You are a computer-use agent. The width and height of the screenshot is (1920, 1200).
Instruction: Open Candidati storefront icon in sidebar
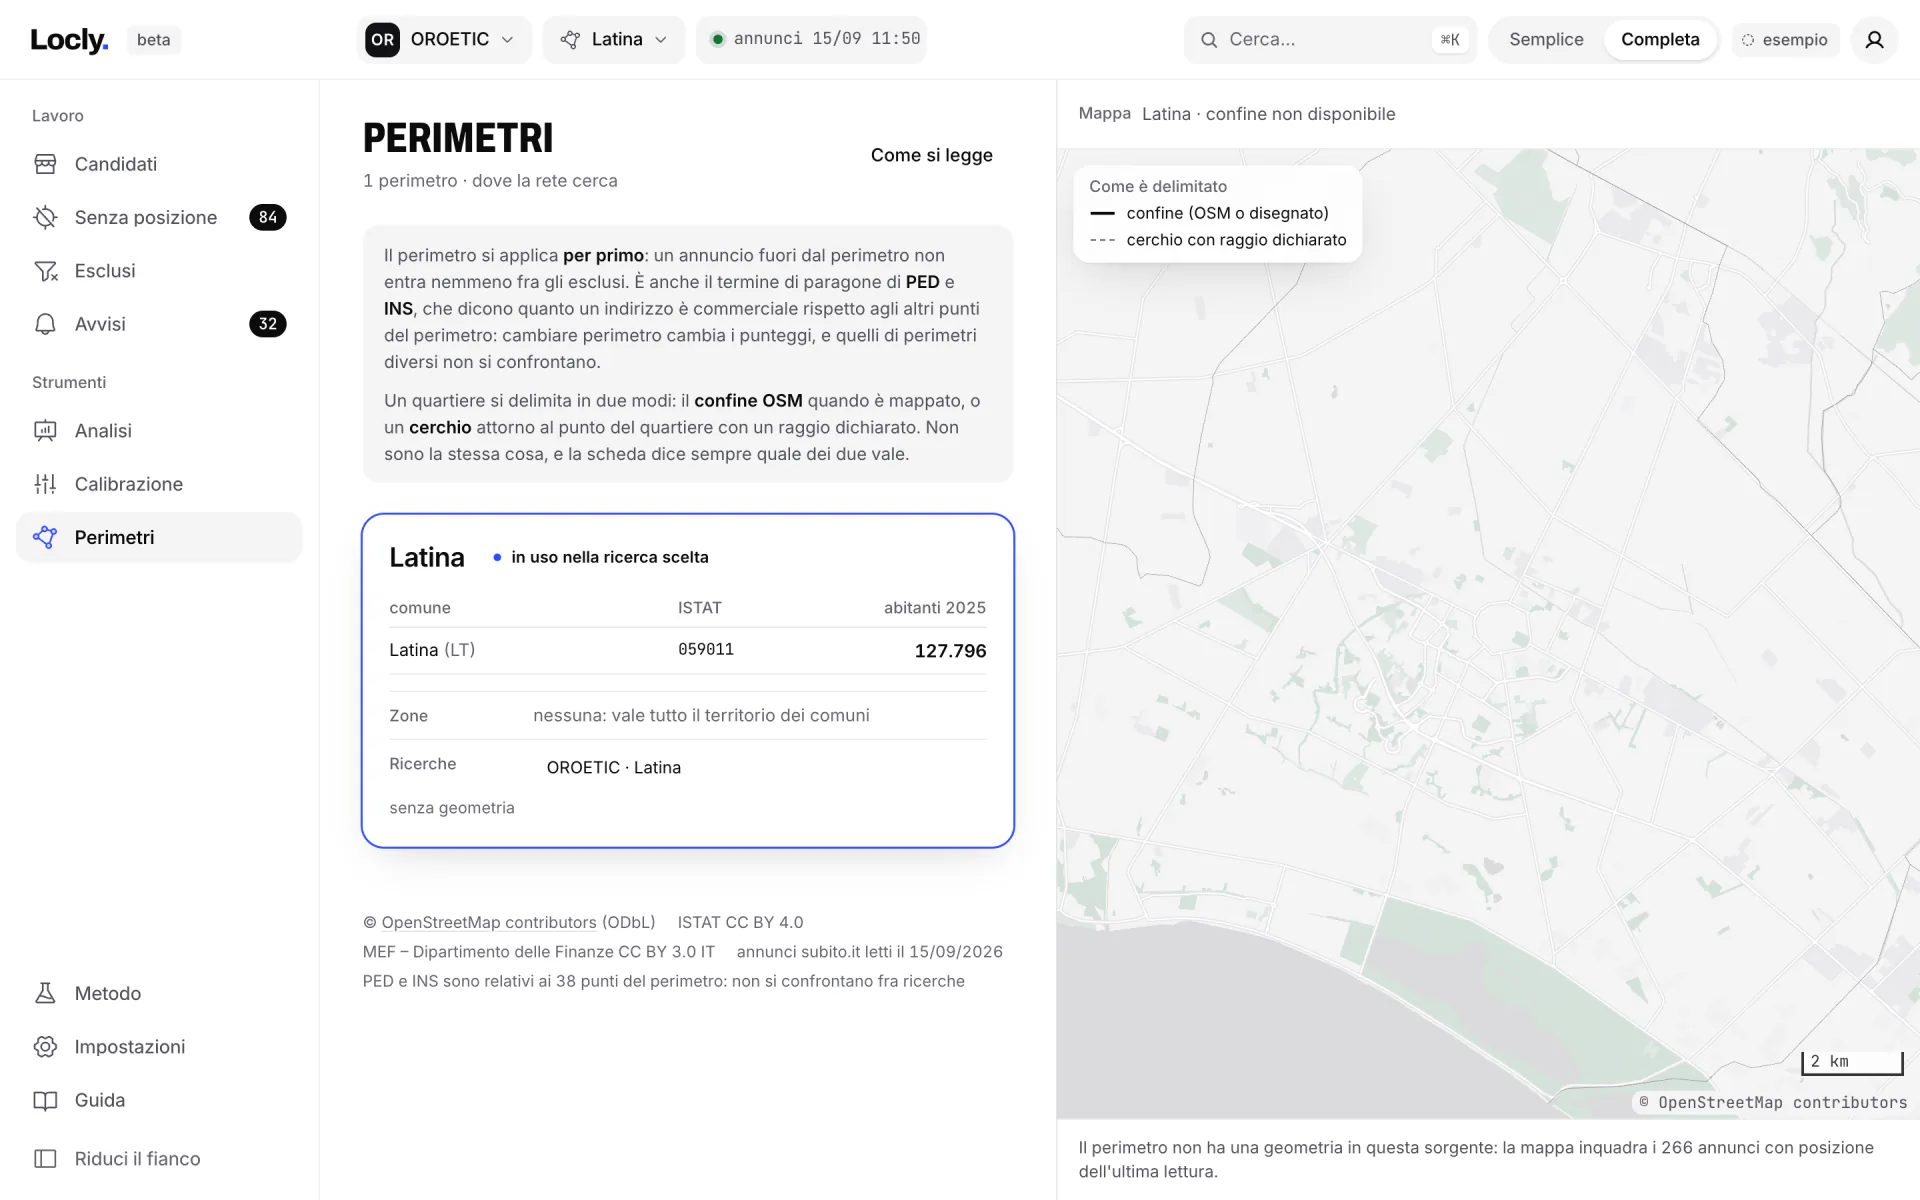click(x=45, y=164)
